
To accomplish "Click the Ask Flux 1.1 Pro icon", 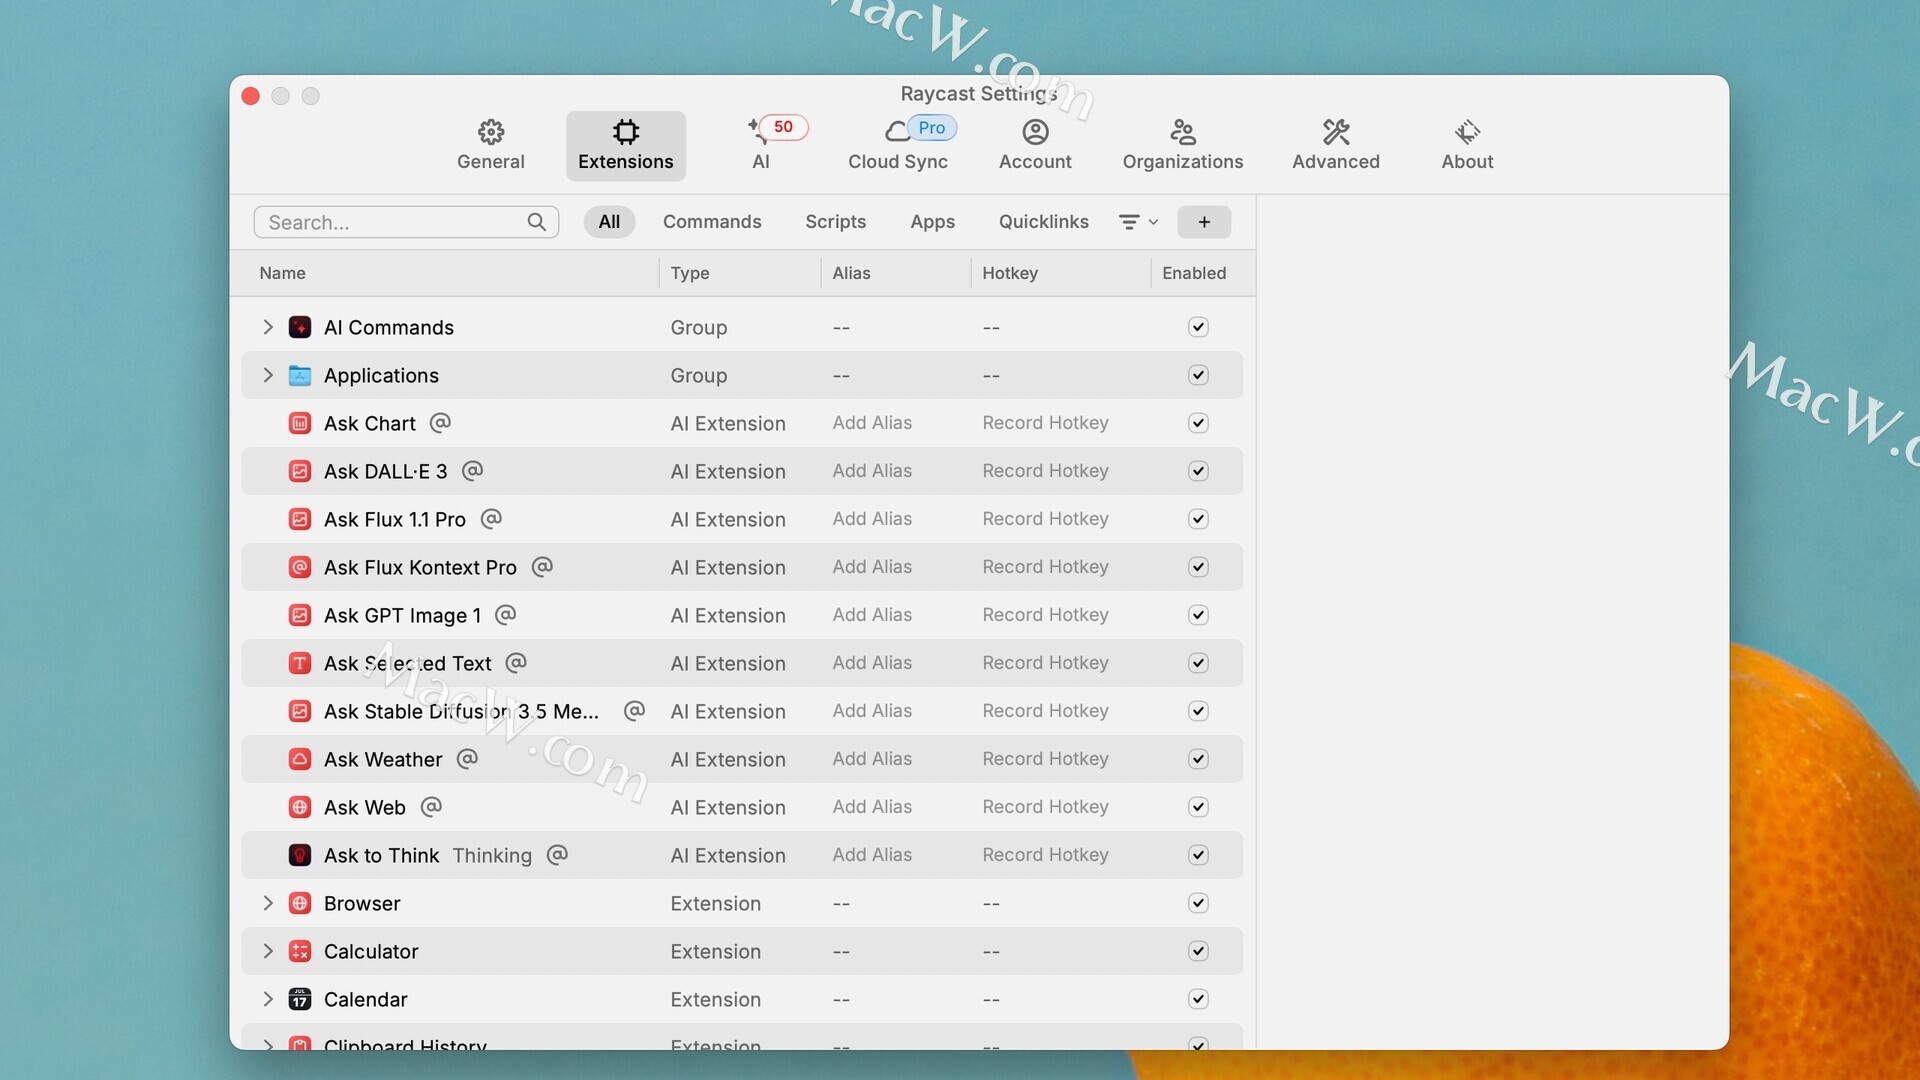I will (x=300, y=519).
